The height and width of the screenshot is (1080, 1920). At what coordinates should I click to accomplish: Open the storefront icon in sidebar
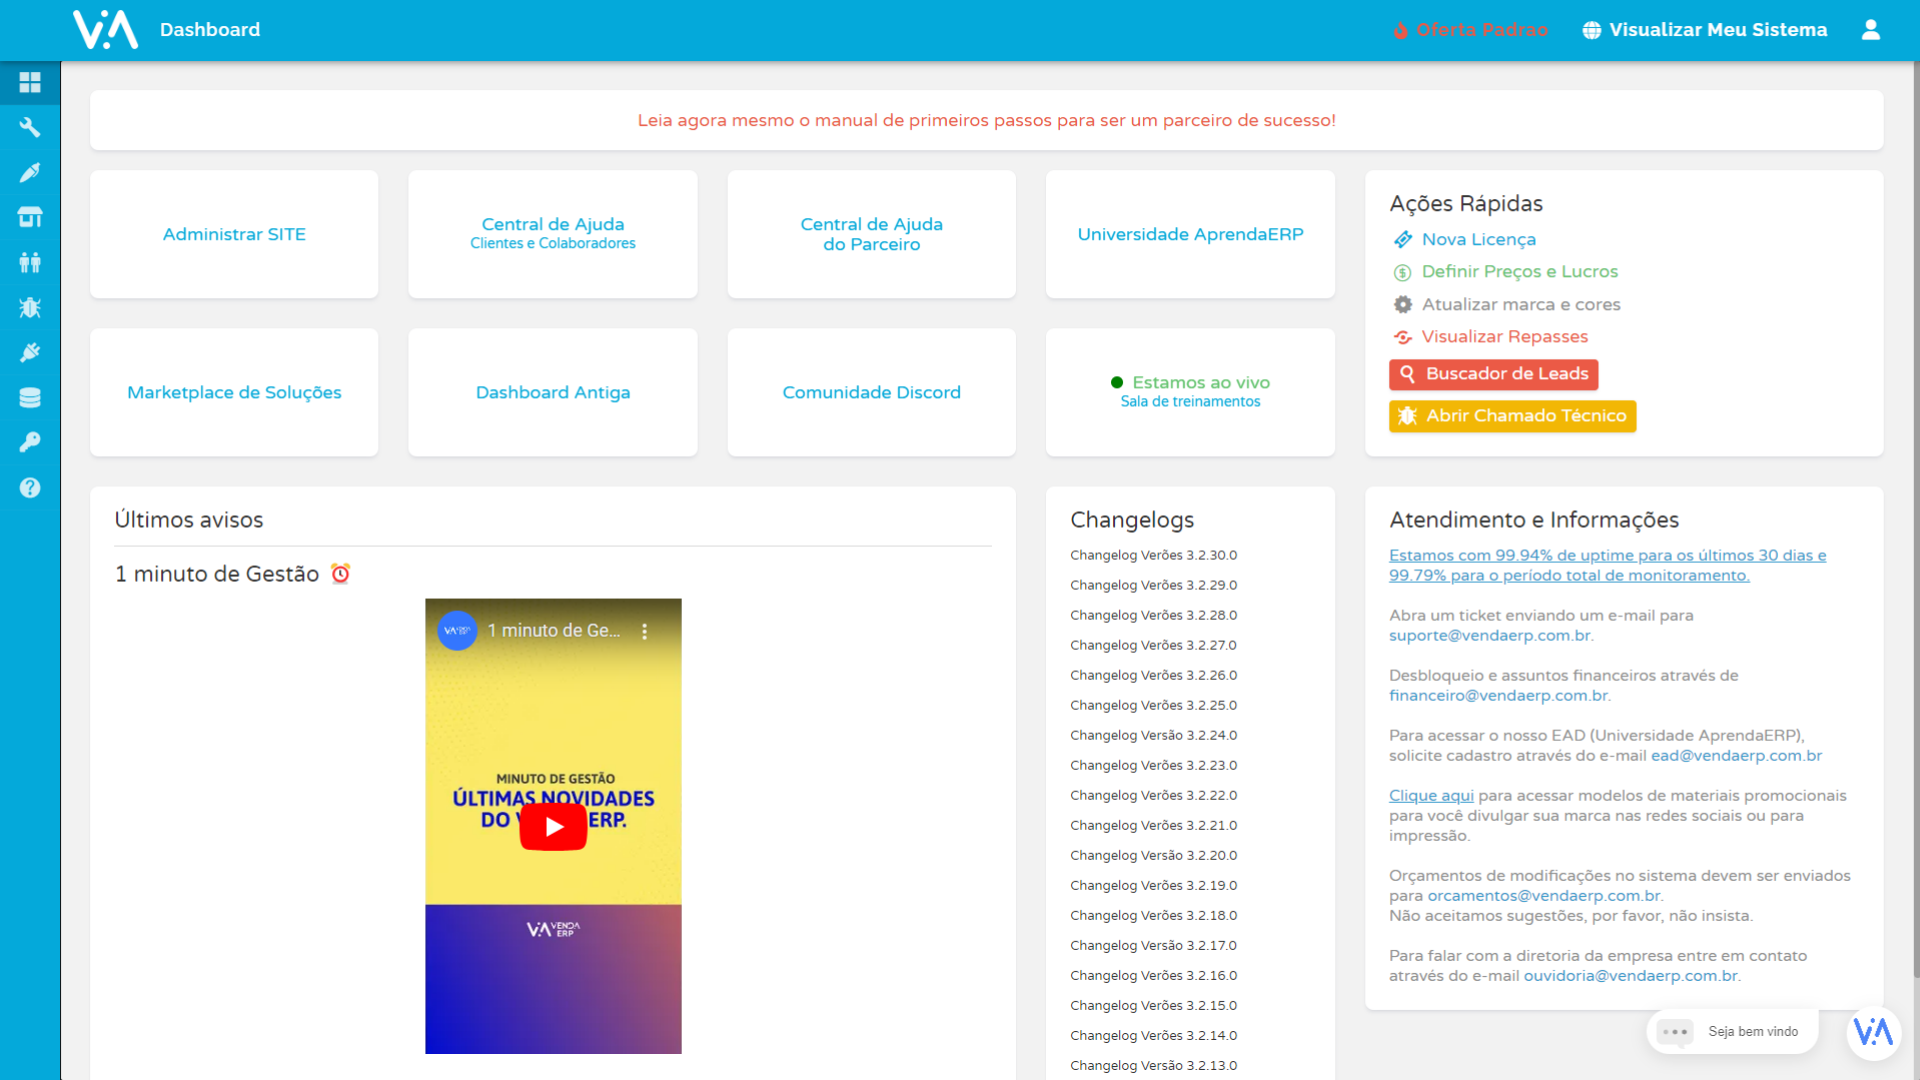tap(30, 217)
